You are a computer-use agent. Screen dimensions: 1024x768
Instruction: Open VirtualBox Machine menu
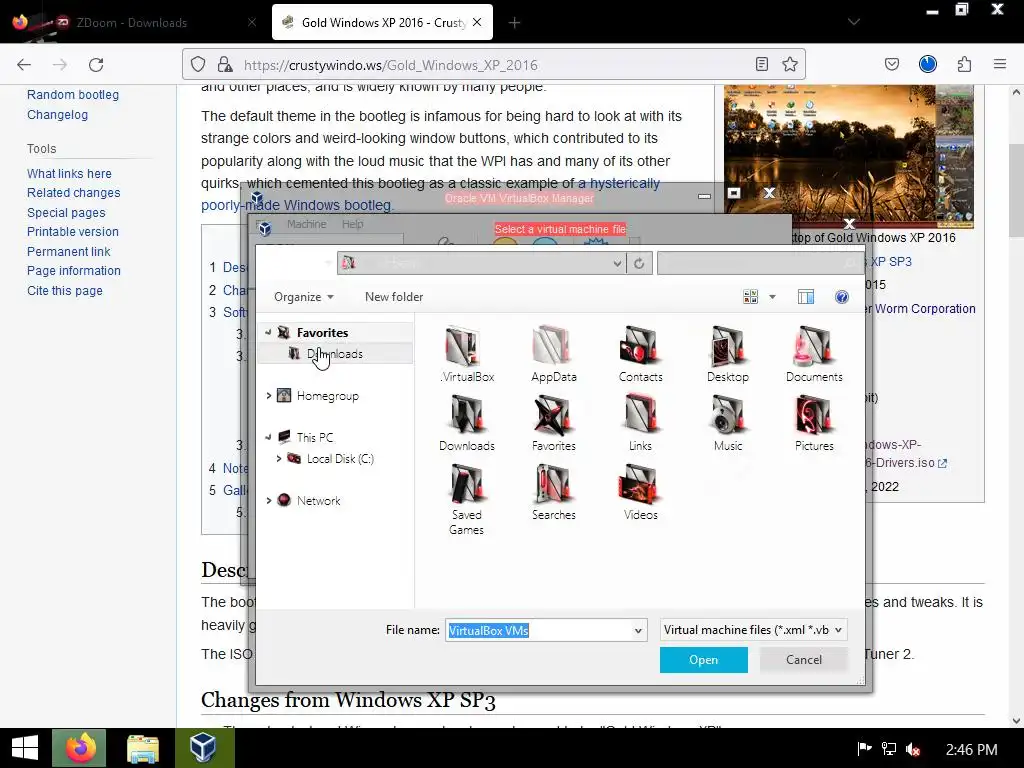(x=306, y=225)
